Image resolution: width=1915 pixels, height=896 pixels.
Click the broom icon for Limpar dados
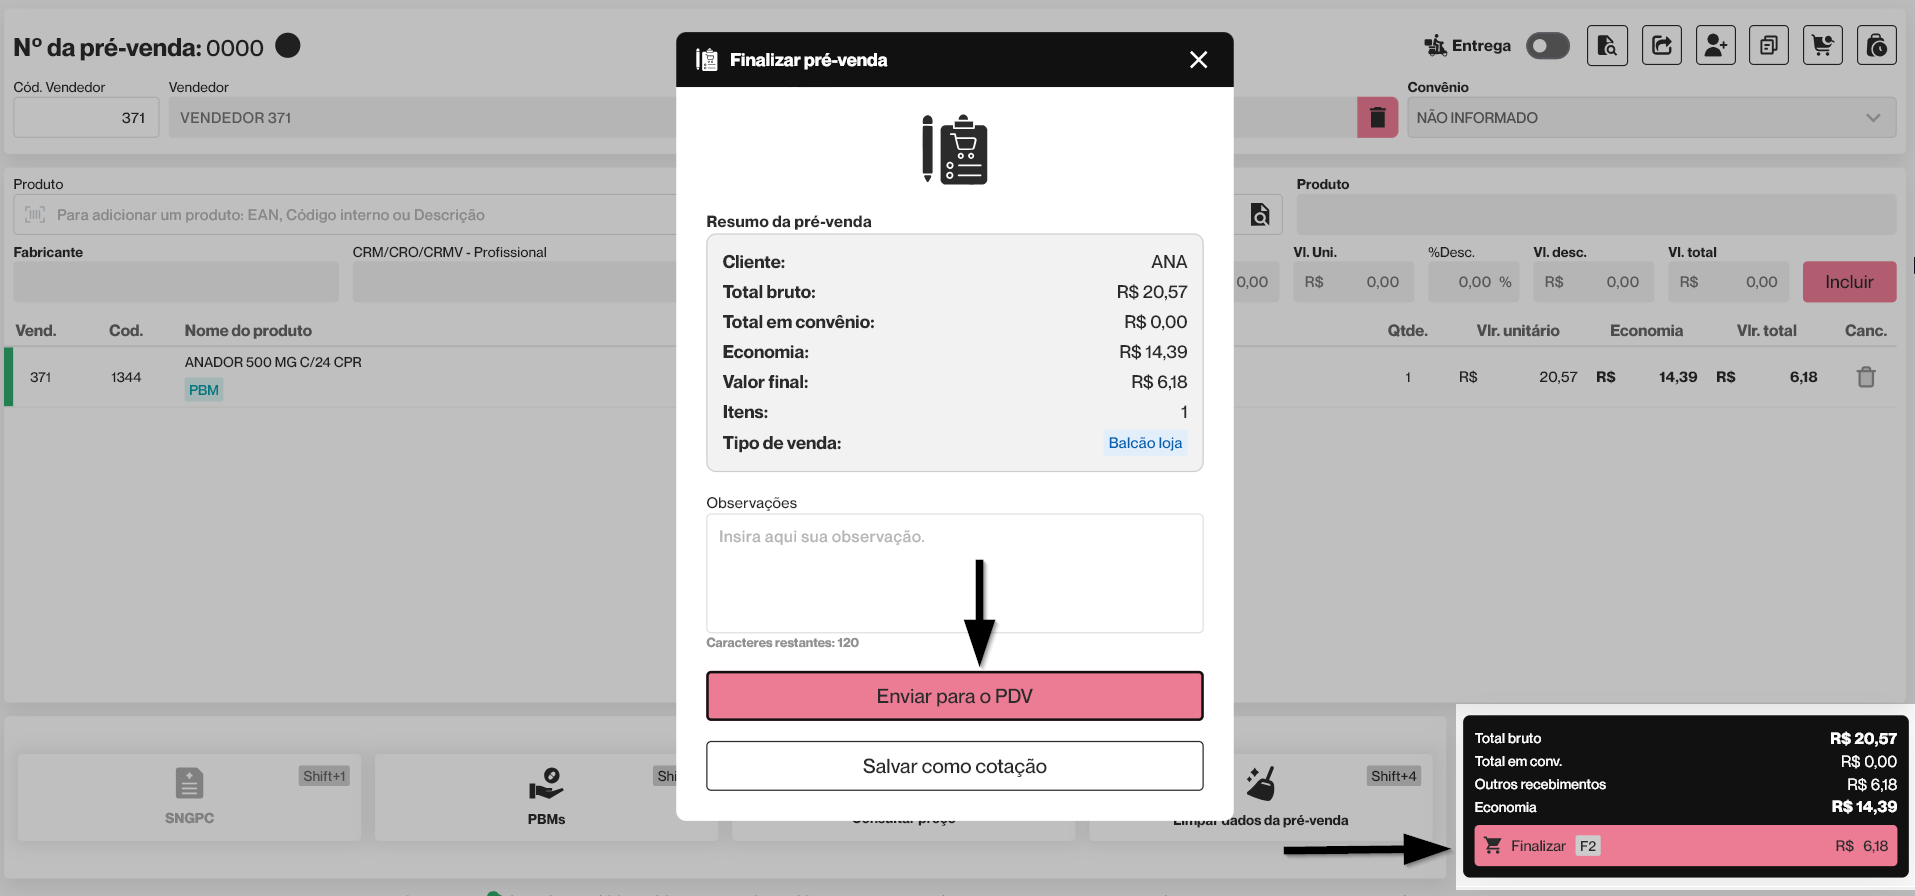[x=1261, y=783]
